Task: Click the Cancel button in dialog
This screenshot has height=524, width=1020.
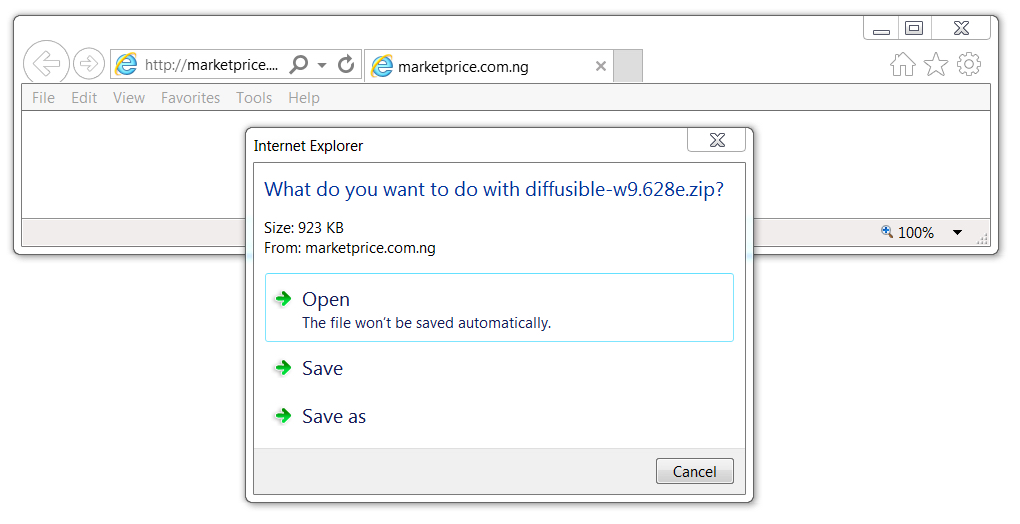Action: [694, 471]
